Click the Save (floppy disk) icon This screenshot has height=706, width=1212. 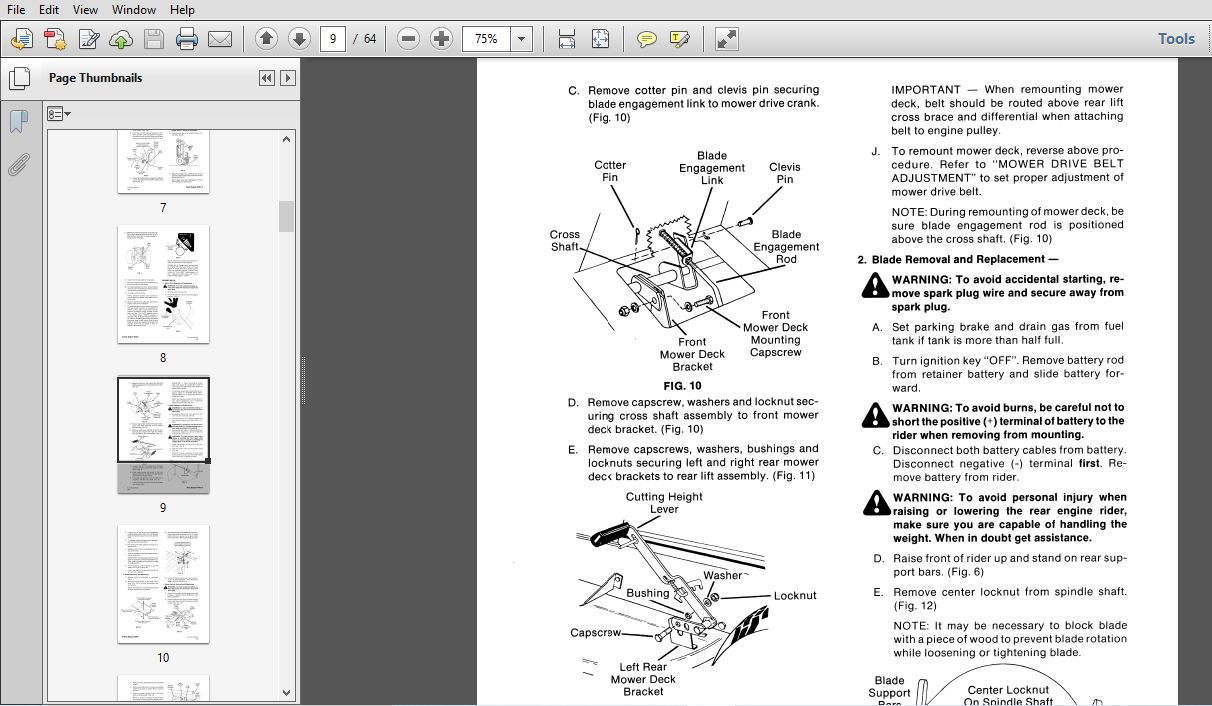[x=154, y=39]
